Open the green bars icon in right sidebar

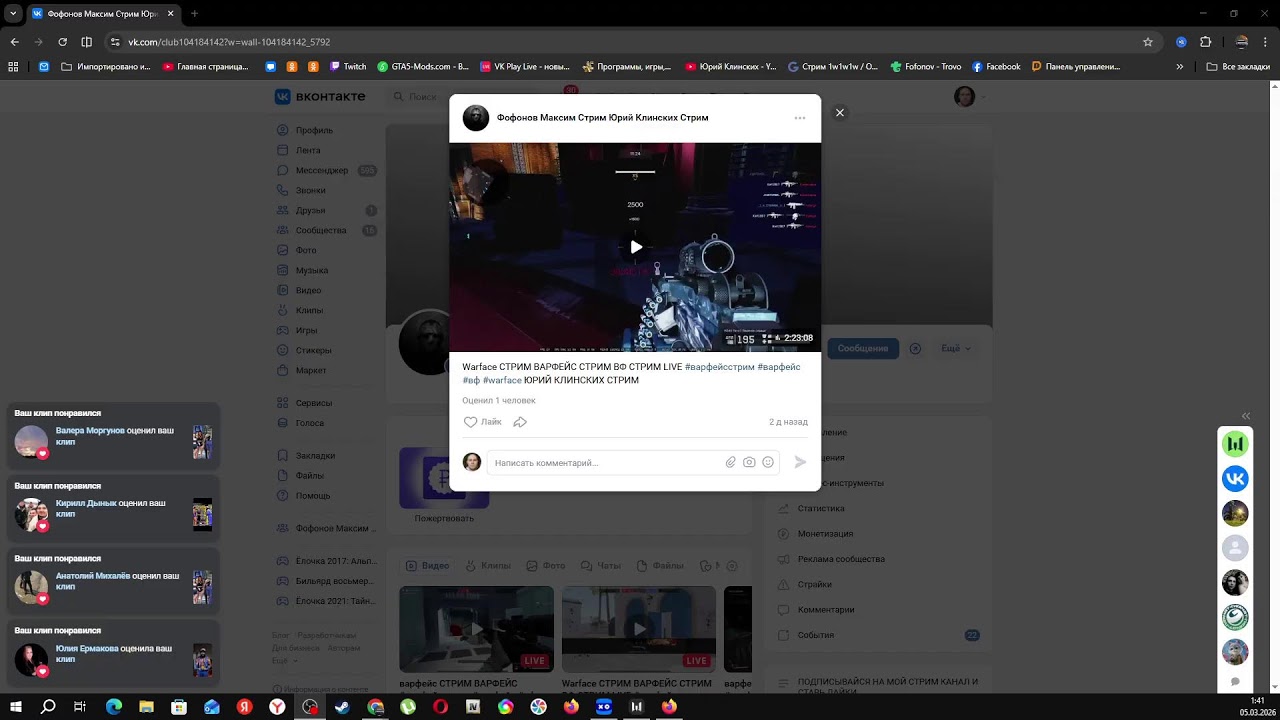coord(1235,444)
